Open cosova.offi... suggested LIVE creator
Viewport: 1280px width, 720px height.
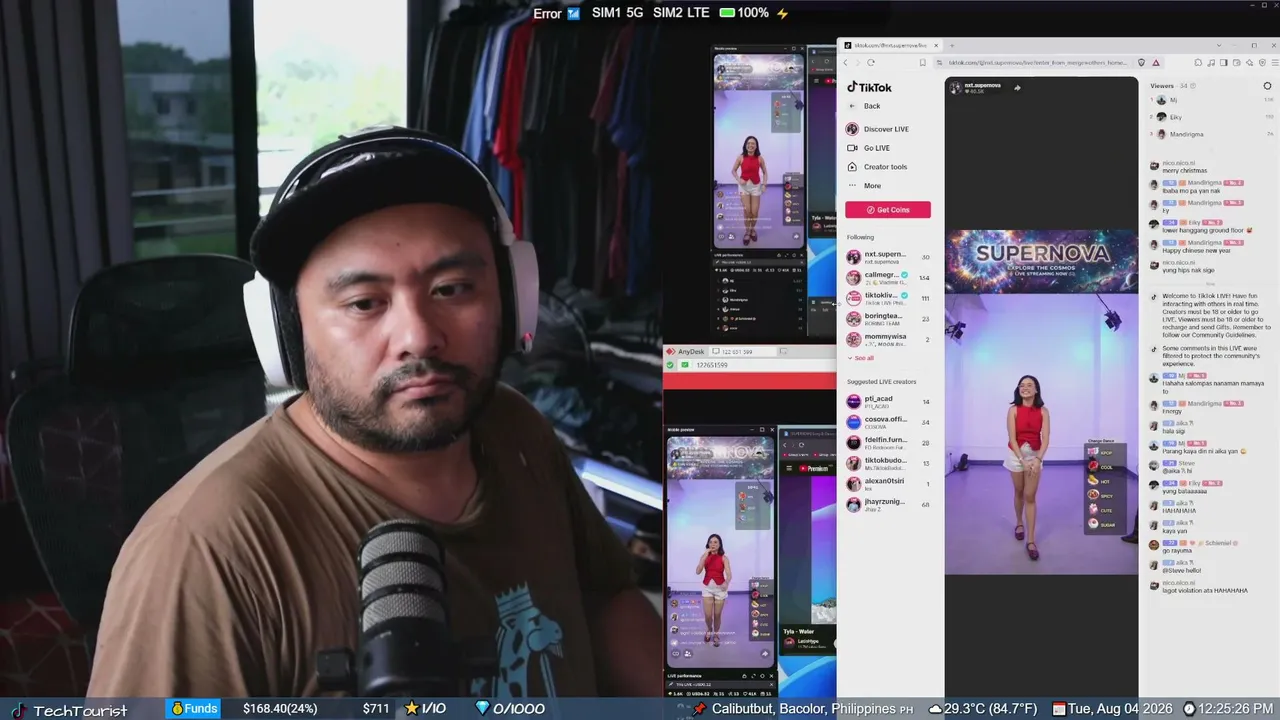(x=888, y=422)
